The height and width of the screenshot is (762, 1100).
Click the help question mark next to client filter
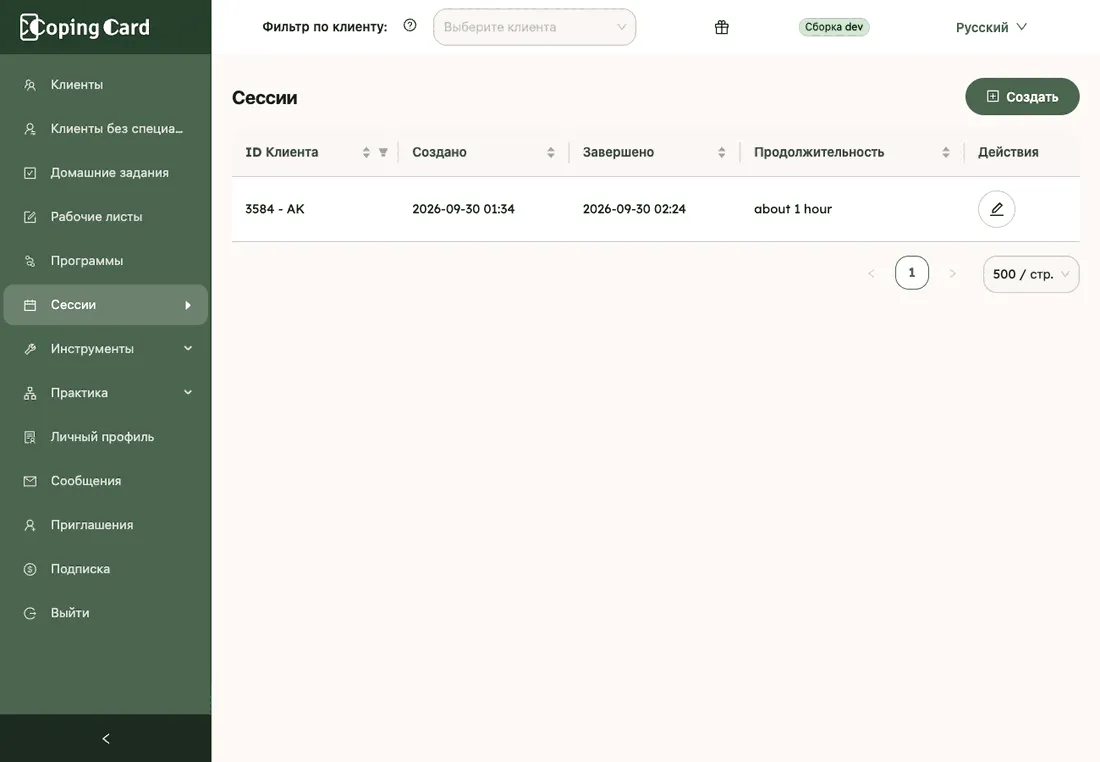410,26
